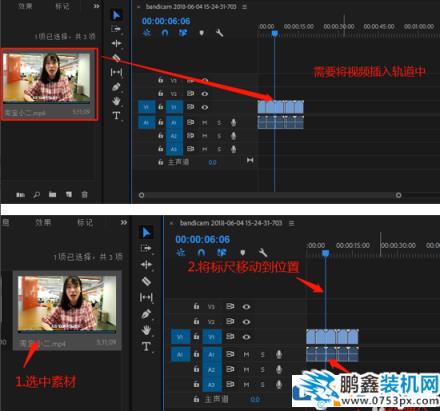The image size is (440, 411).
Task: Pick the Hand tool in bottom screenshot
Action: [x=146, y=330]
